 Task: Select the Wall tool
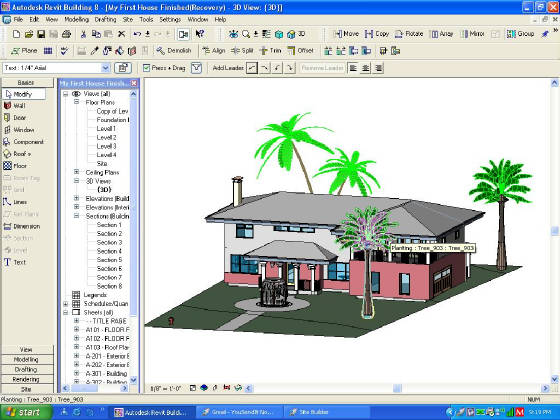[15, 106]
